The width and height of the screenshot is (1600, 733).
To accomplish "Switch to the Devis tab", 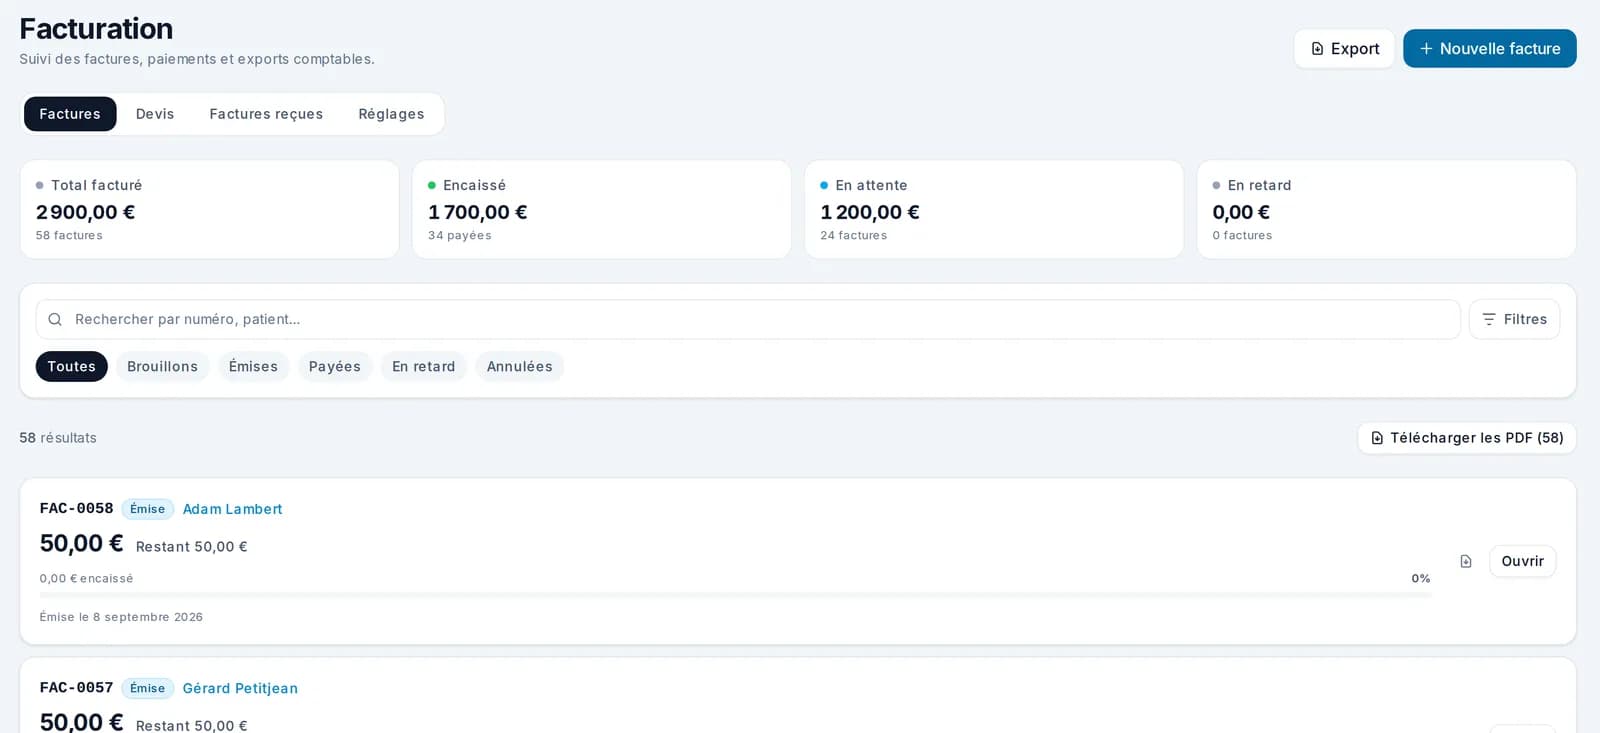I will click(x=155, y=114).
